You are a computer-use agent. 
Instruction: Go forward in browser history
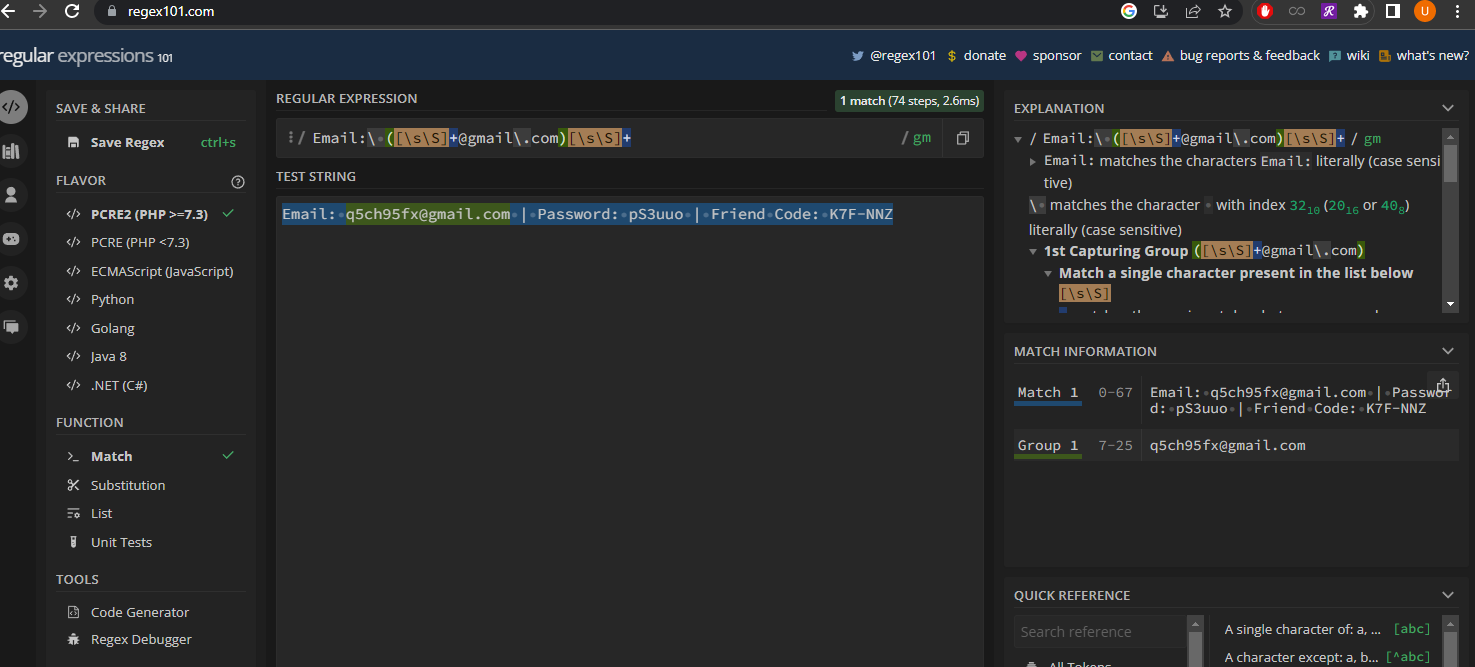(x=40, y=11)
